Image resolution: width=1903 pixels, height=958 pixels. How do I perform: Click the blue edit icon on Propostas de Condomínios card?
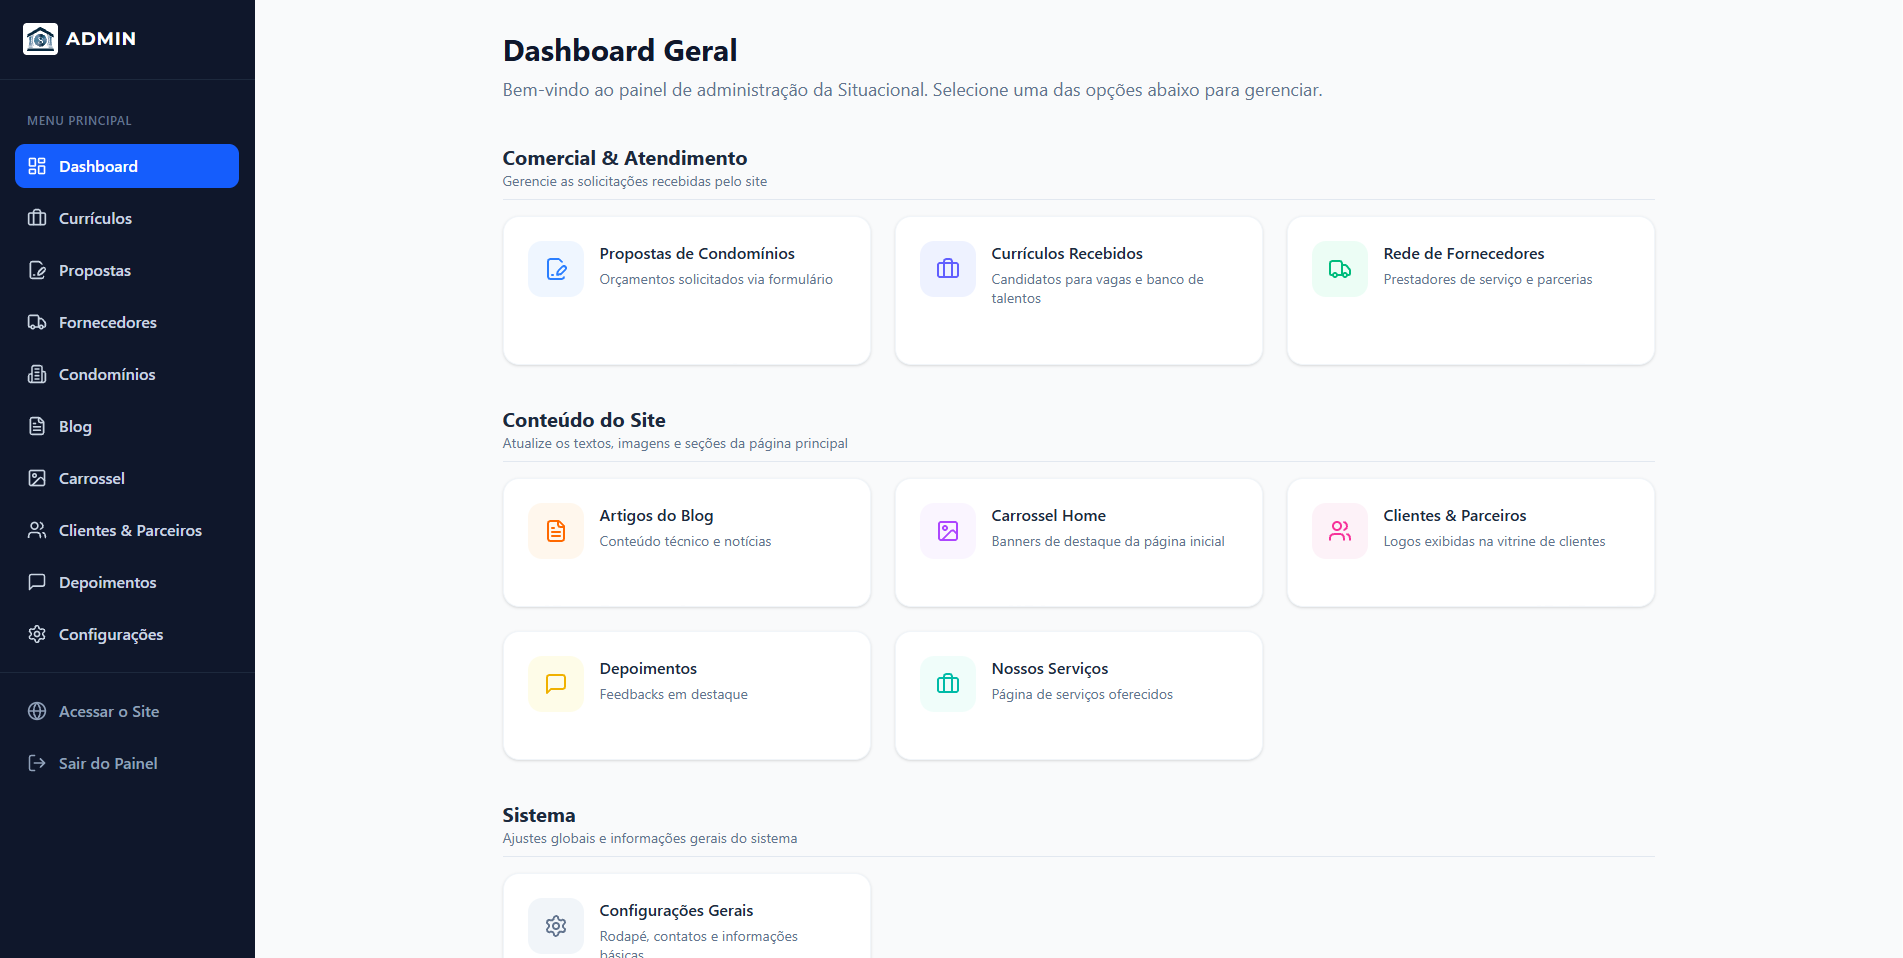(x=556, y=269)
